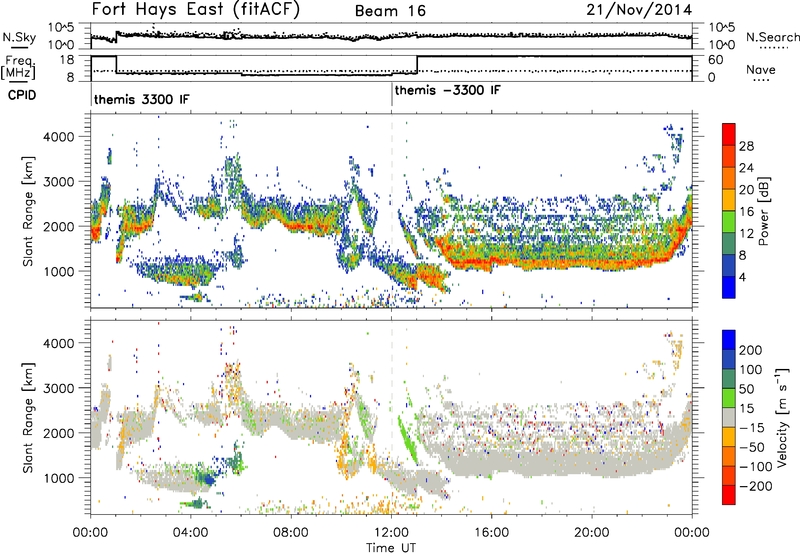
Task: Select the 'CPID' row label
Action: [x=22, y=95]
